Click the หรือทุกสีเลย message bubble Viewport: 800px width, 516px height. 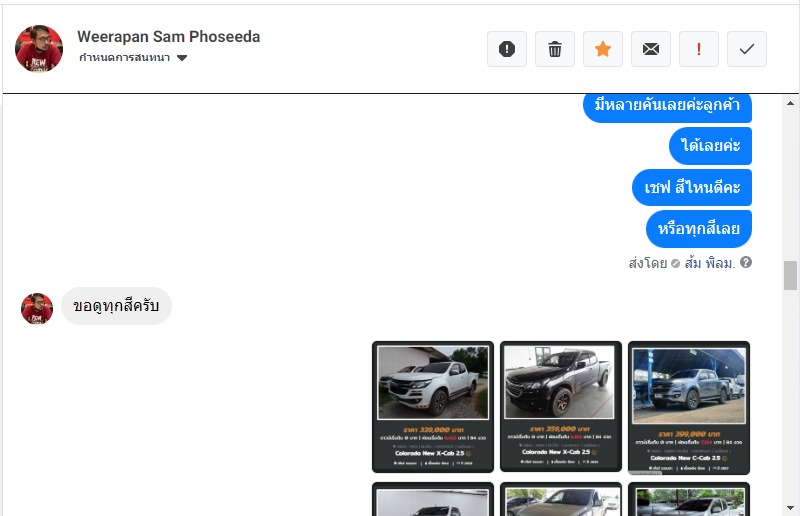[698, 229]
